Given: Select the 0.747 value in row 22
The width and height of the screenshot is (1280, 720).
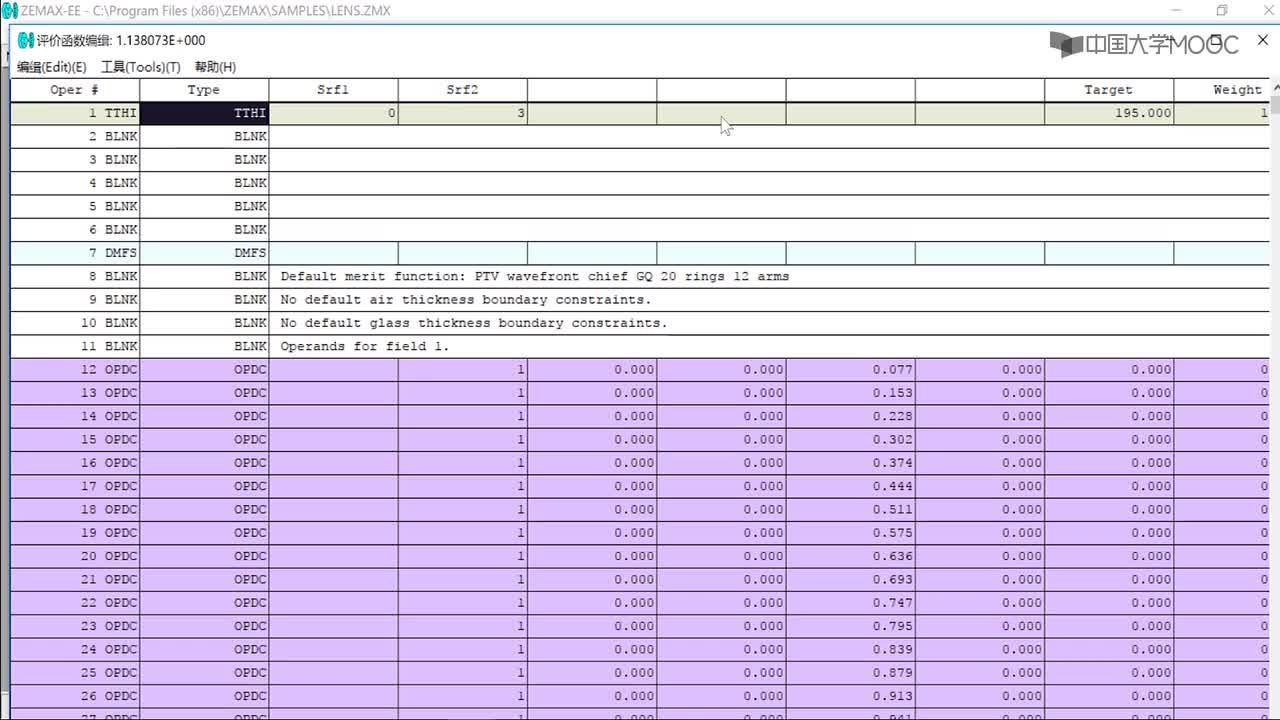Looking at the screenshot, I should [850, 603].
